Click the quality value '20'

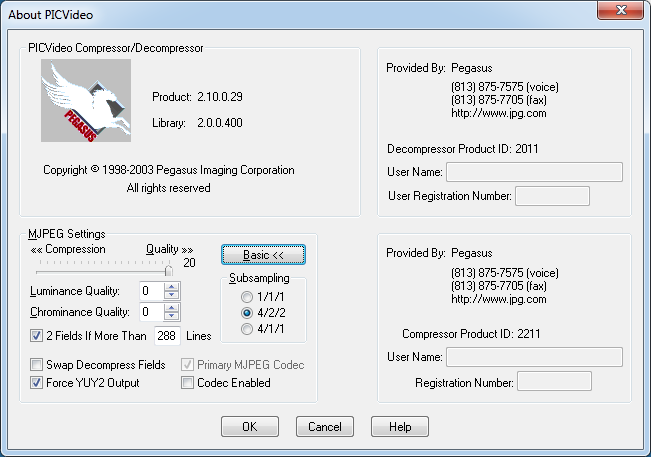pyautogui.click(x=189, y=263)
